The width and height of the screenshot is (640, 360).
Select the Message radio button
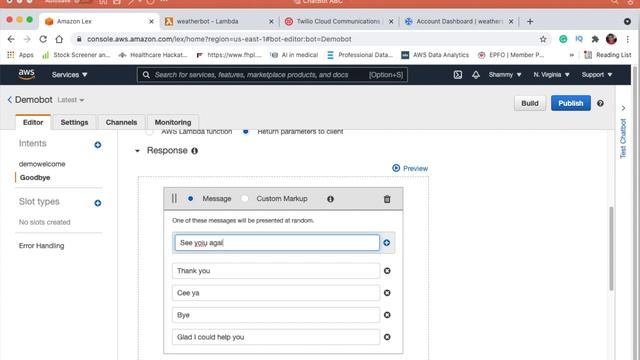coord(191,199)
